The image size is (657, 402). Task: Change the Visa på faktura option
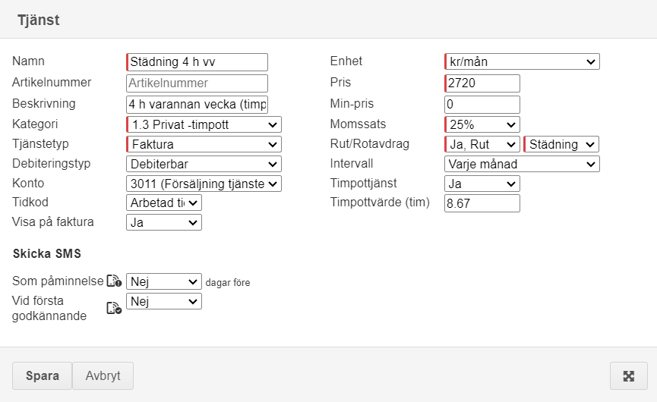tap(164, 222)
